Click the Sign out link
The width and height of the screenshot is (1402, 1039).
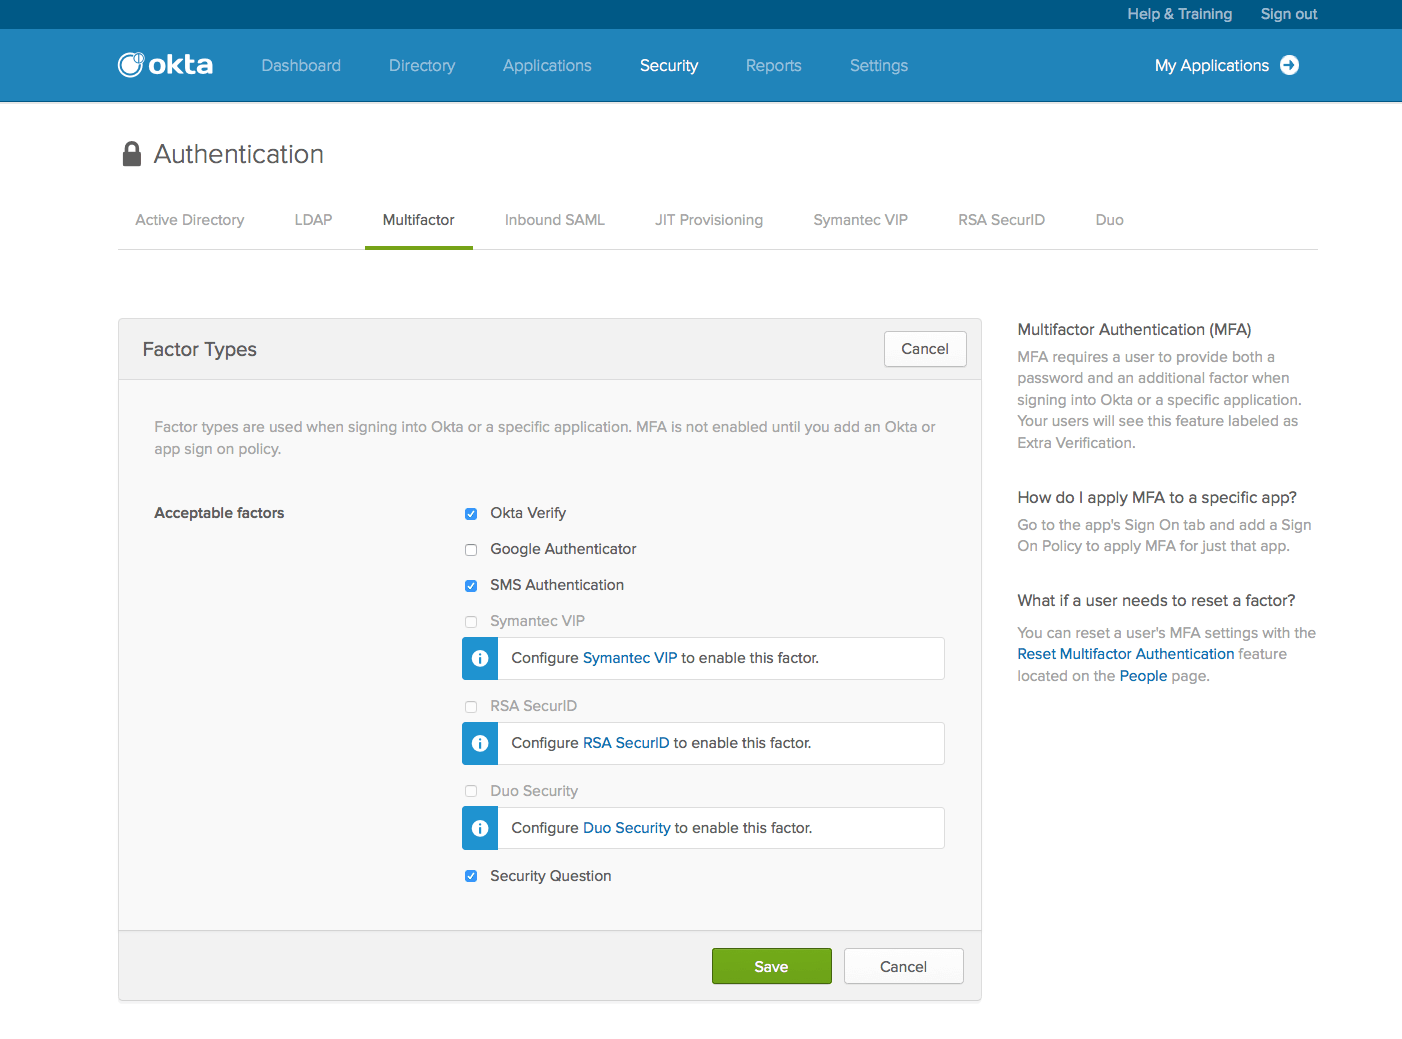tap(1288, 14)
